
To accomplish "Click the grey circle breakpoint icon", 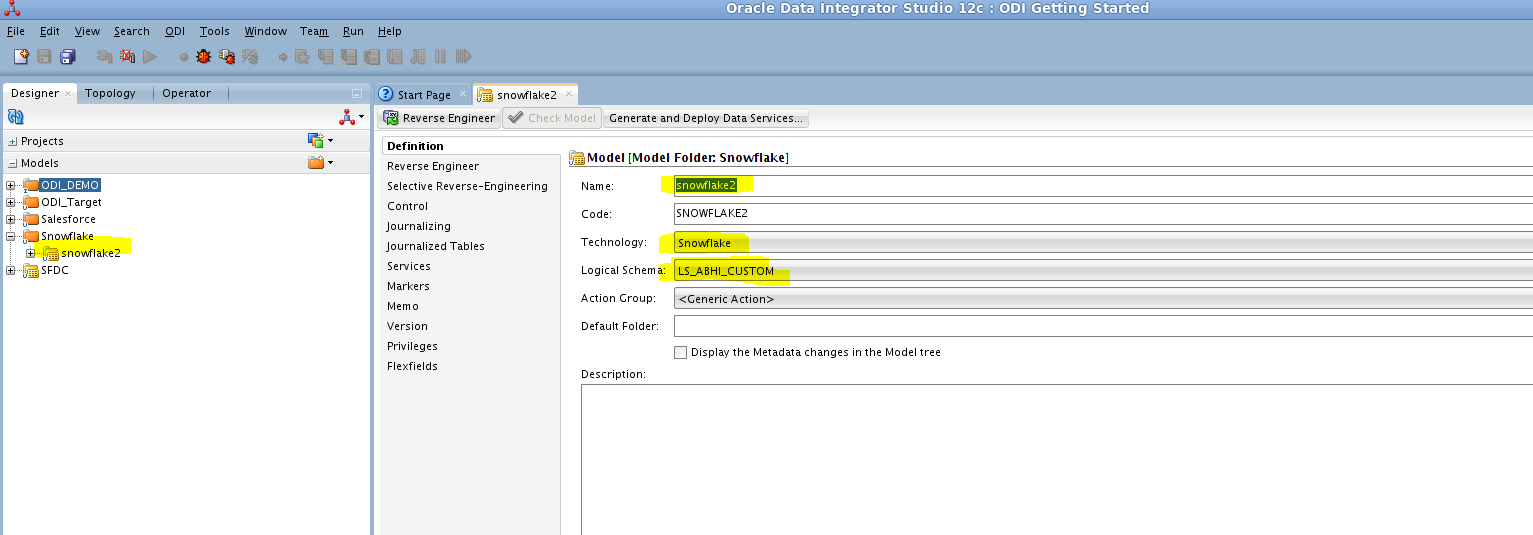I will coord(184,57).
